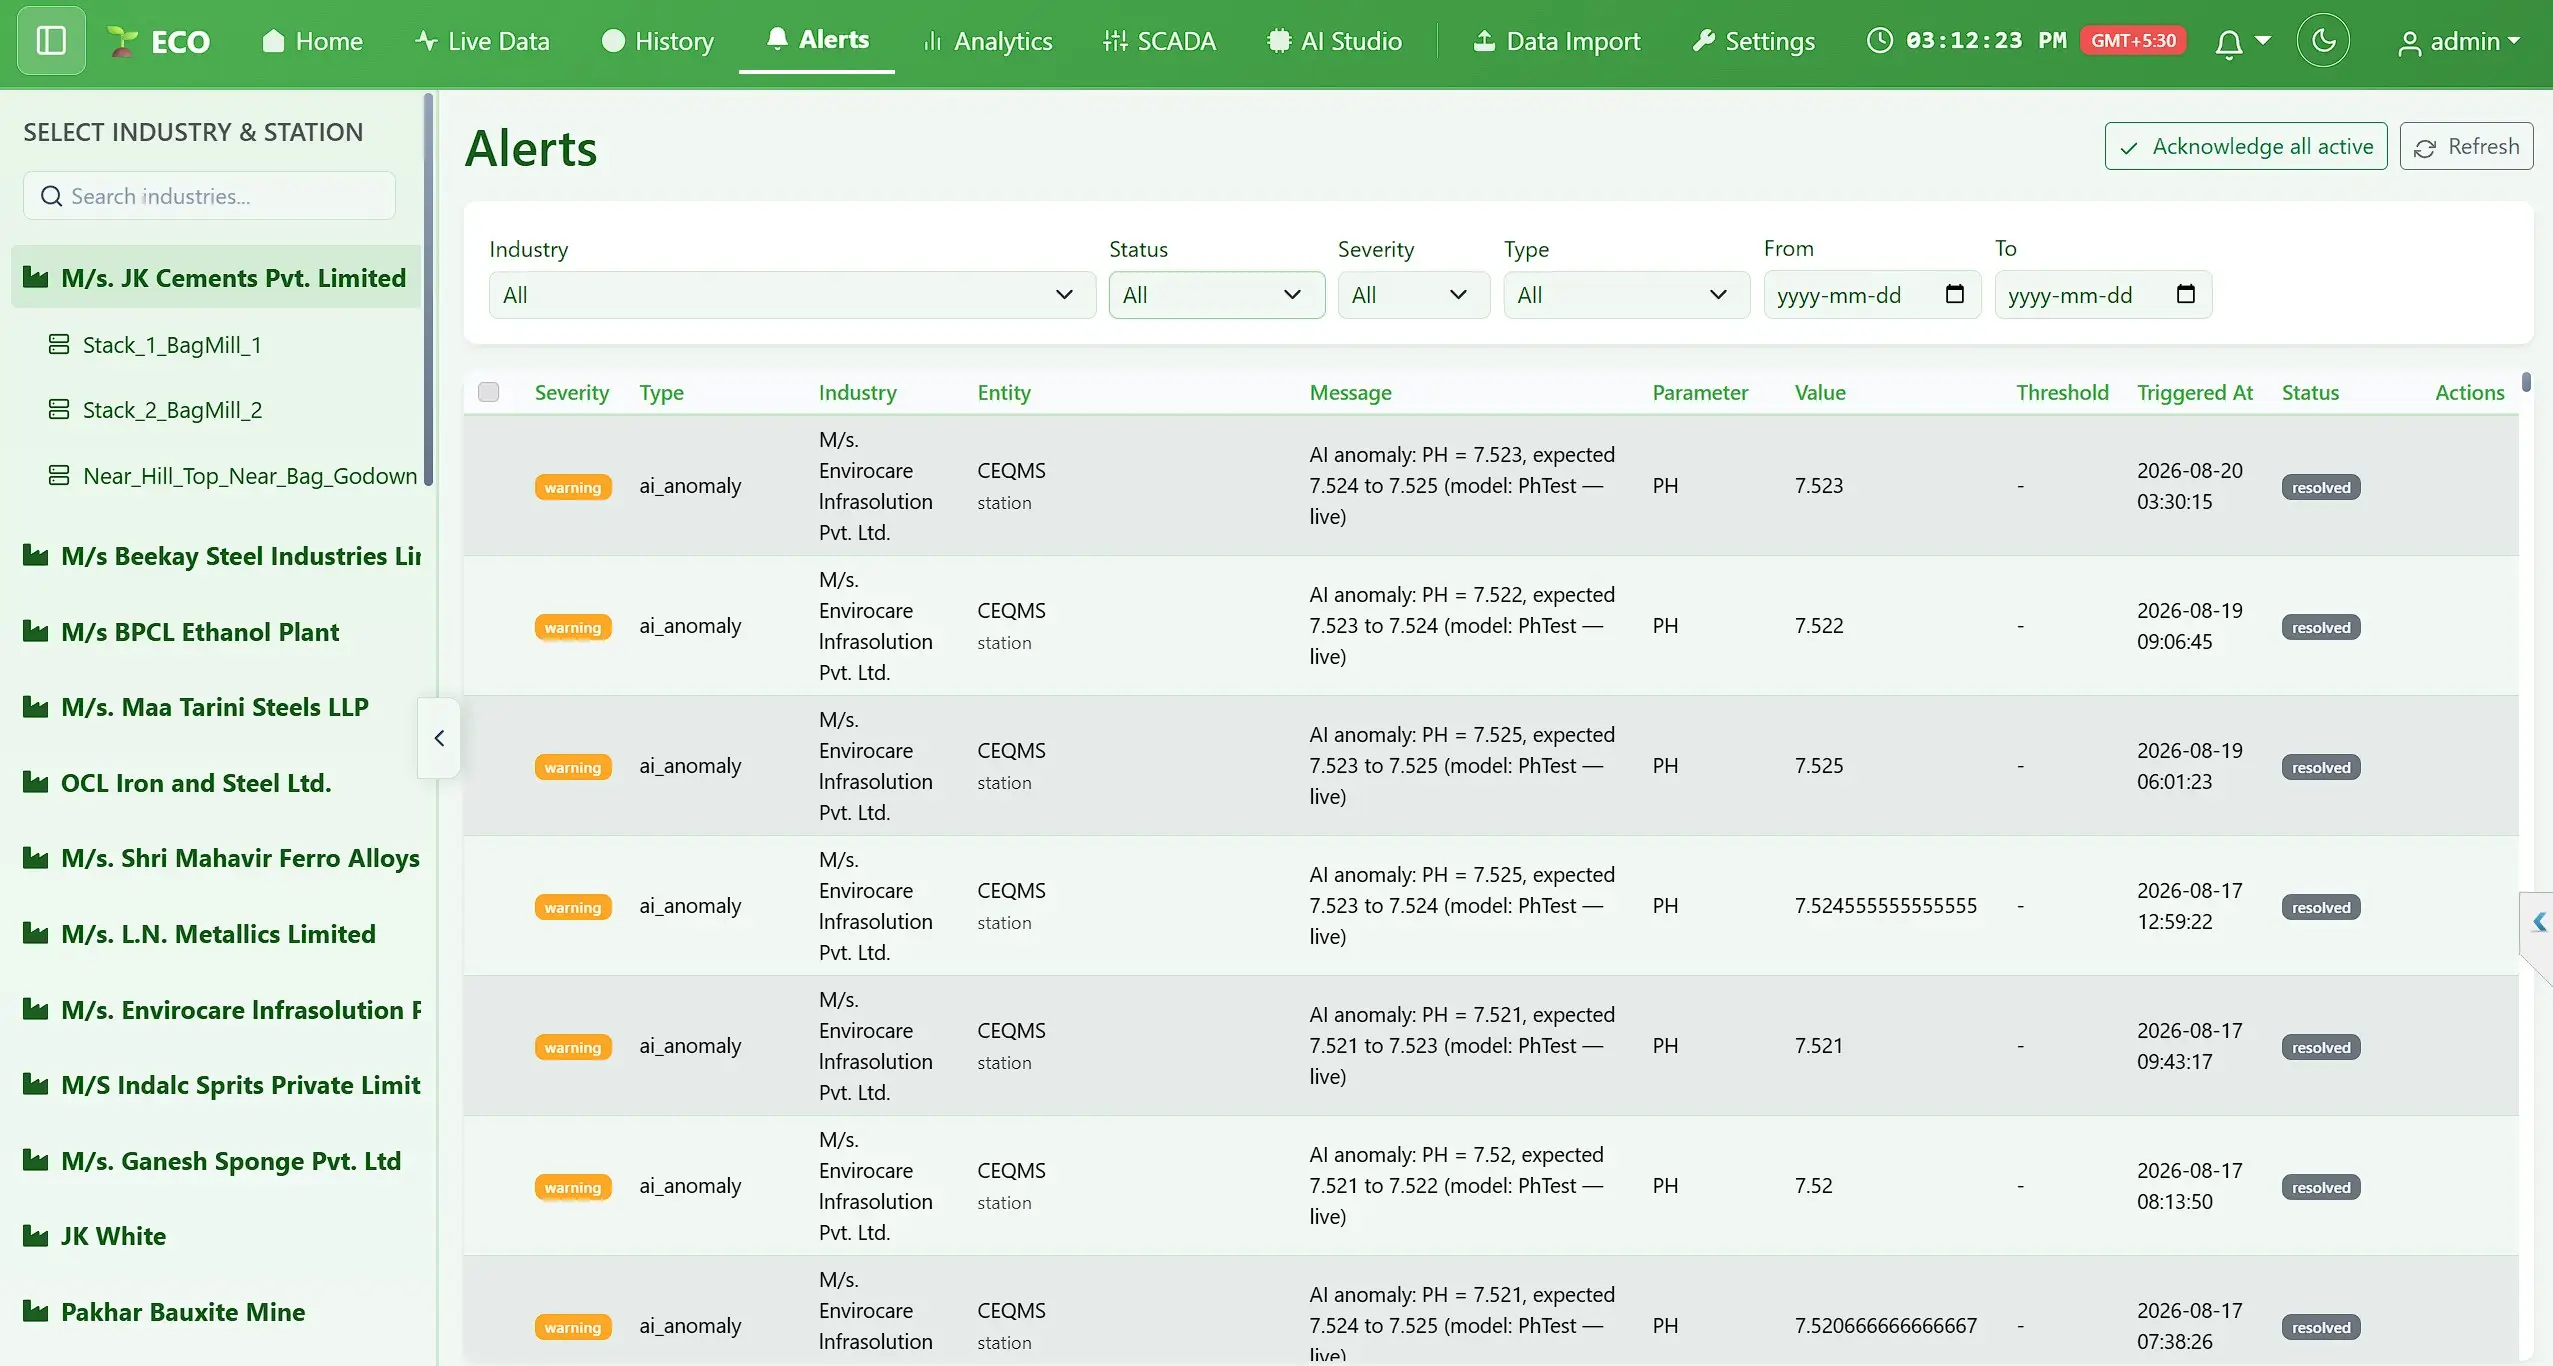Expand M/s. L.N. Metallics Limited
Viewport: 2553px width, 1366px height.
pyautogui.click(x=199, y=934)
